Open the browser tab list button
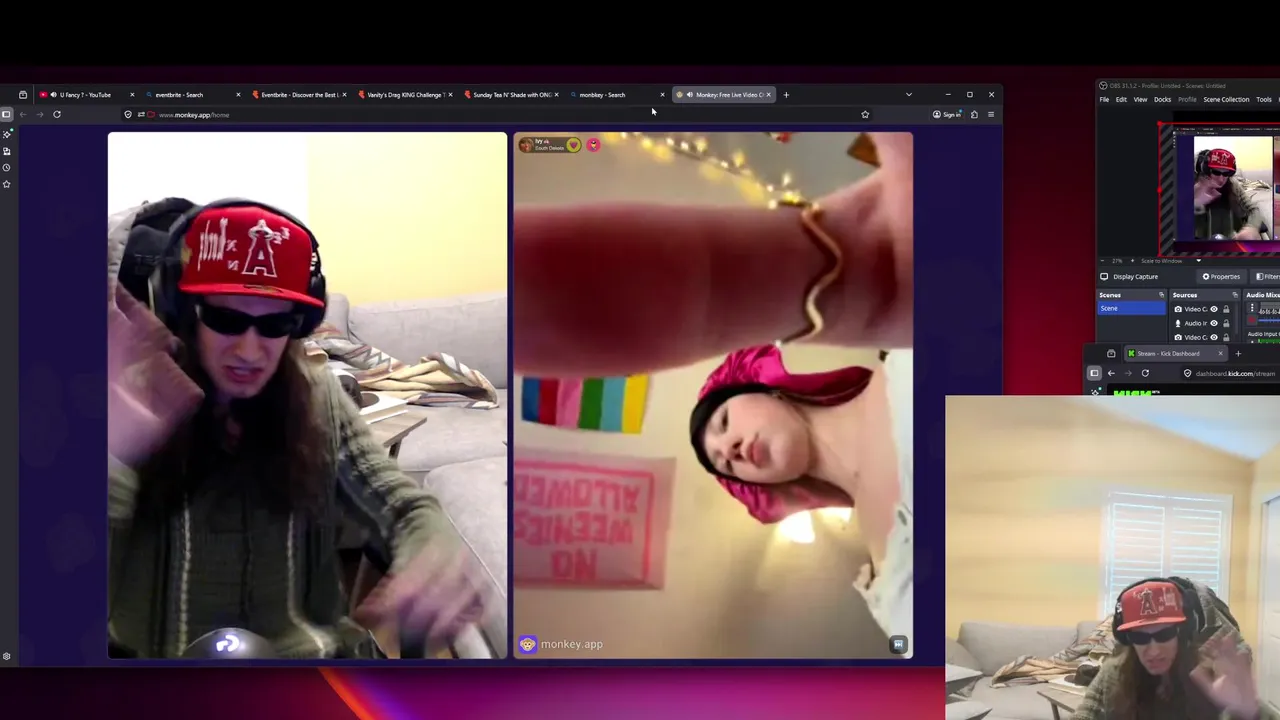This screenshot has width=1280, height=720. click(23, 95)
